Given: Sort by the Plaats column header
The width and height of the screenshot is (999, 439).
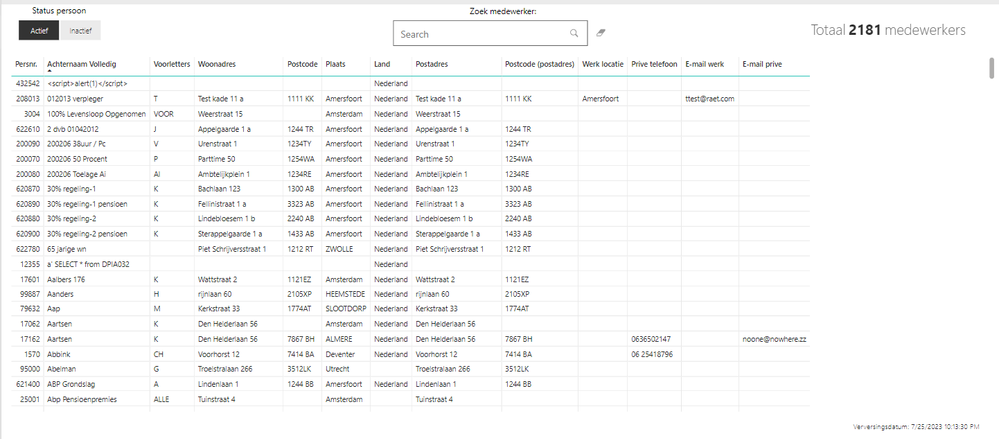Looking at the screenshot, I should click(x=336, y=64).
